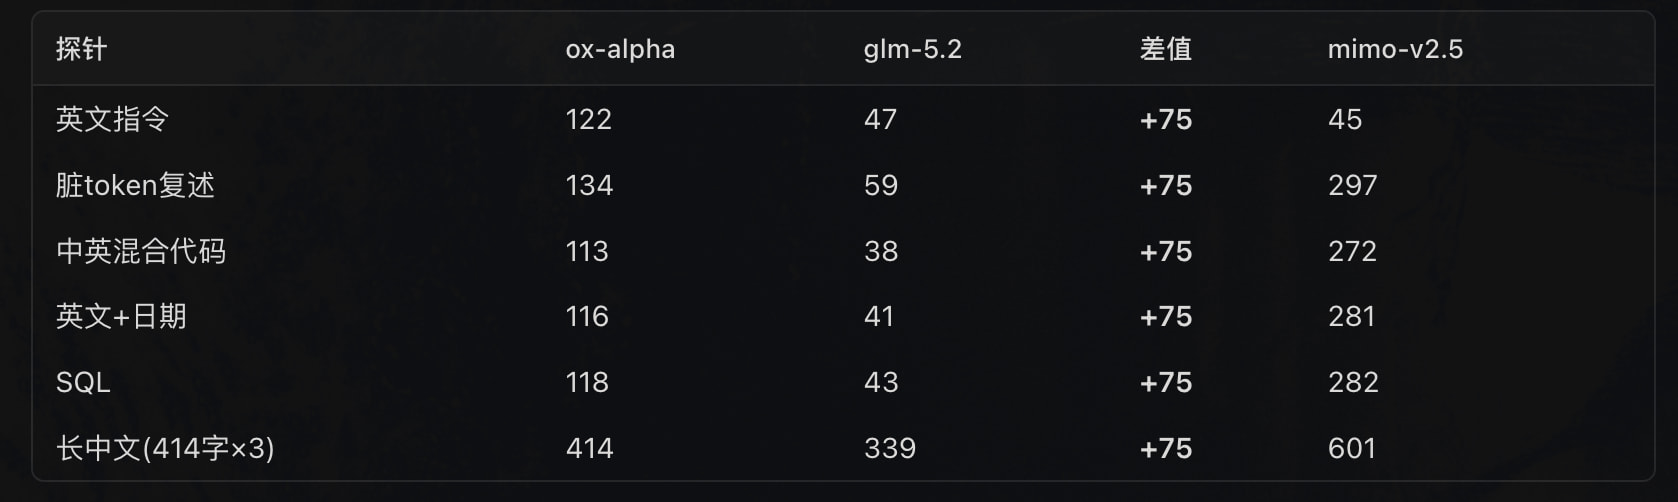The image size is (1678, 502).
Task: Click the 中英混合代码 row label
Action: tap(141, 251)
